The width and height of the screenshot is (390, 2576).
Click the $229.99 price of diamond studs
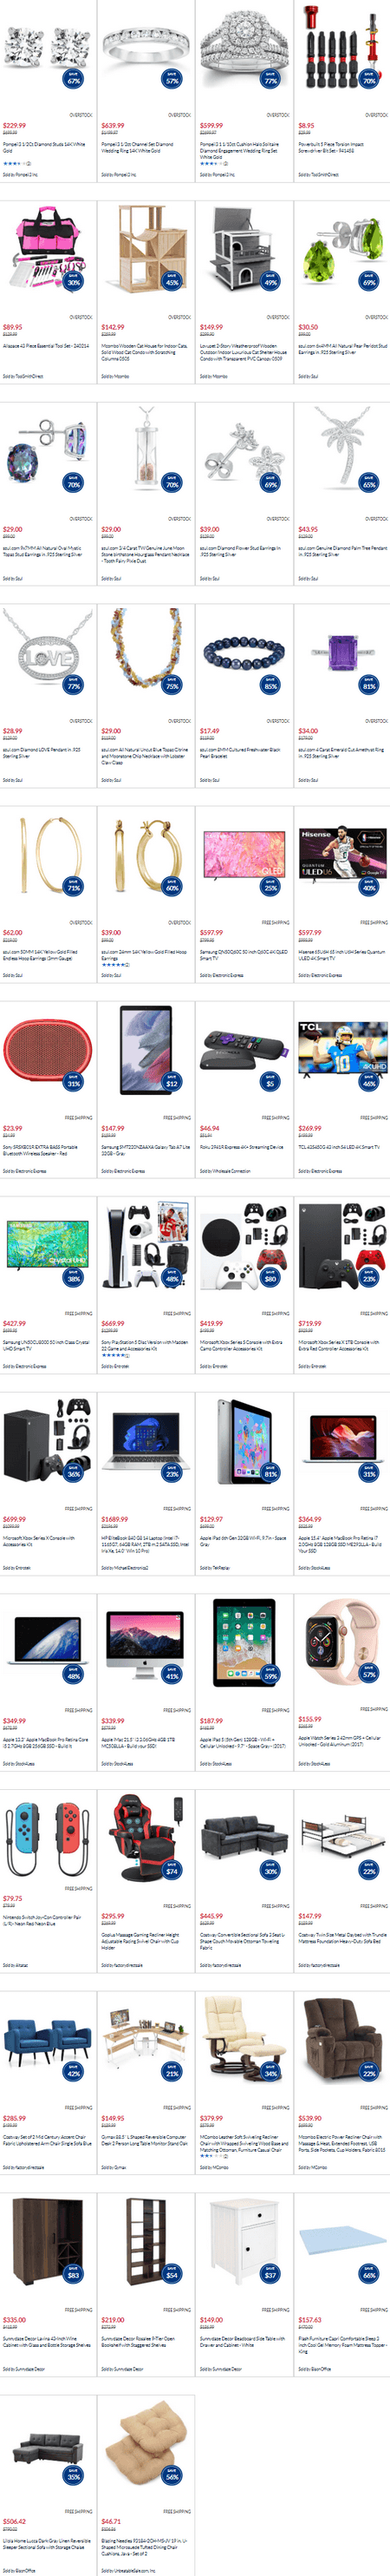pos(14,126)
